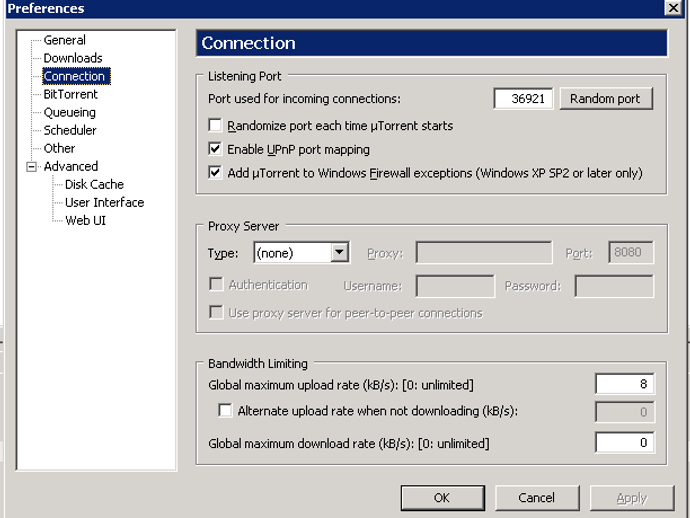Select User Interface under Advanced
Viewport: 690px width, 518px height.
point(104,202)
